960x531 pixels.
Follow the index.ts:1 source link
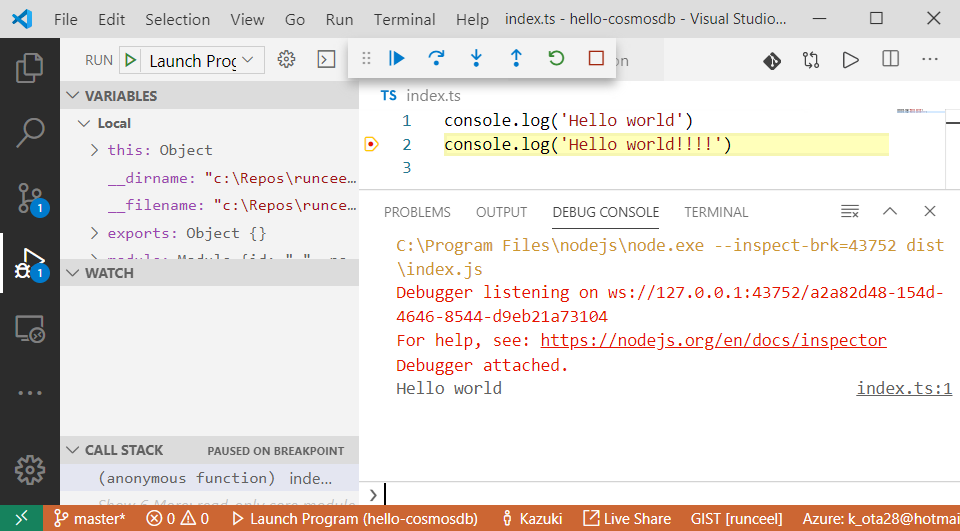904,388
